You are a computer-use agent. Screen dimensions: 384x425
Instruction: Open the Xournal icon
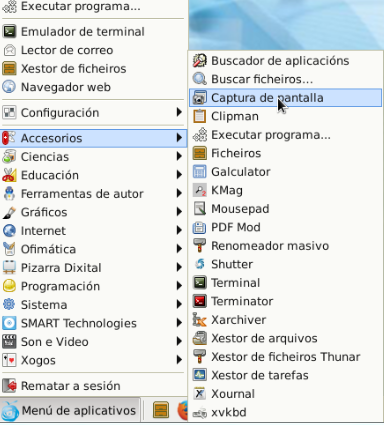(200, 394)
